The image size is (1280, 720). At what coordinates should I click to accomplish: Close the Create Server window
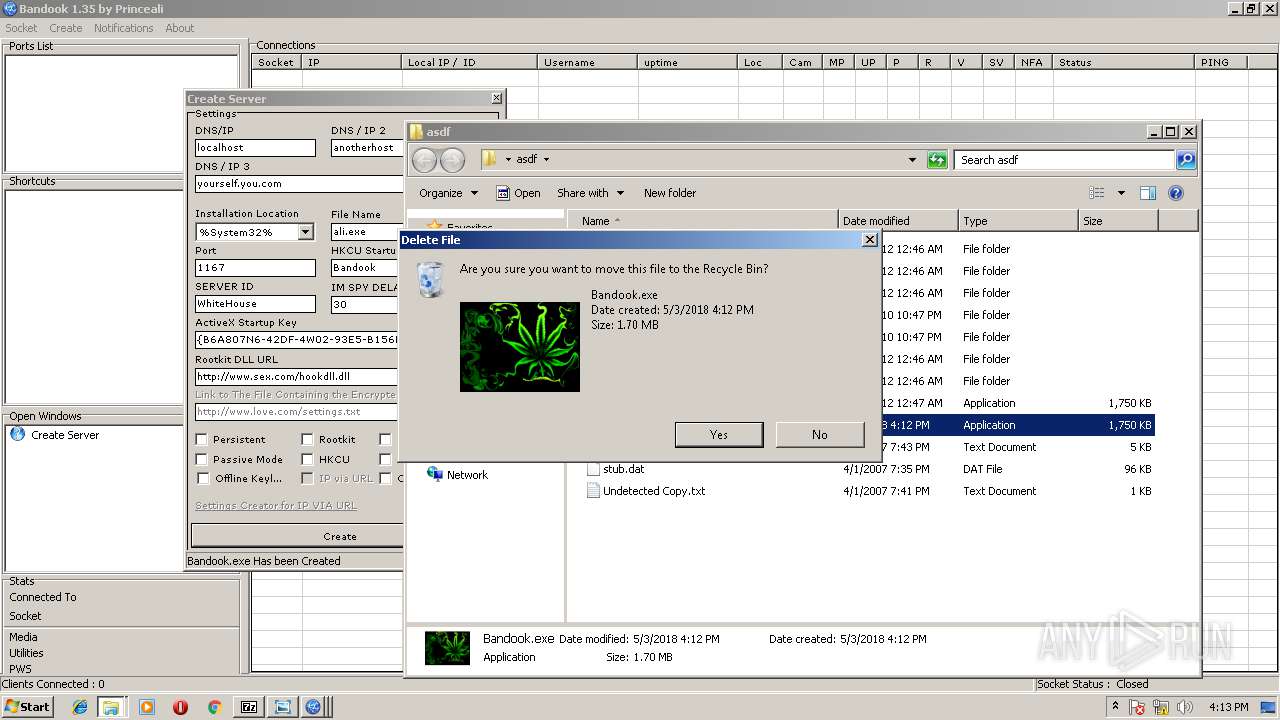pos(496,98)
